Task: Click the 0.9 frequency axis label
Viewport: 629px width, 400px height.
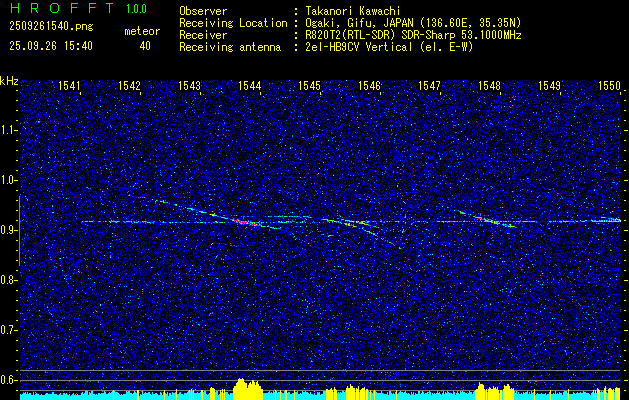Action: (x=8, y=230)
